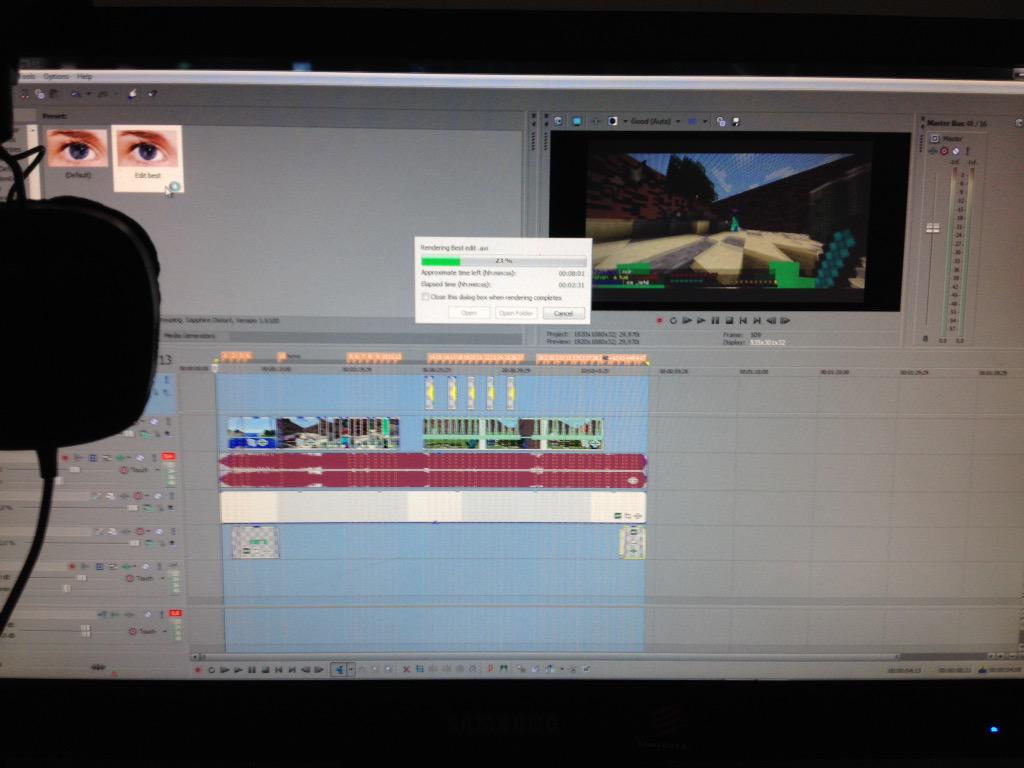Toggle Loop Playback under video preview

[673, 321]
